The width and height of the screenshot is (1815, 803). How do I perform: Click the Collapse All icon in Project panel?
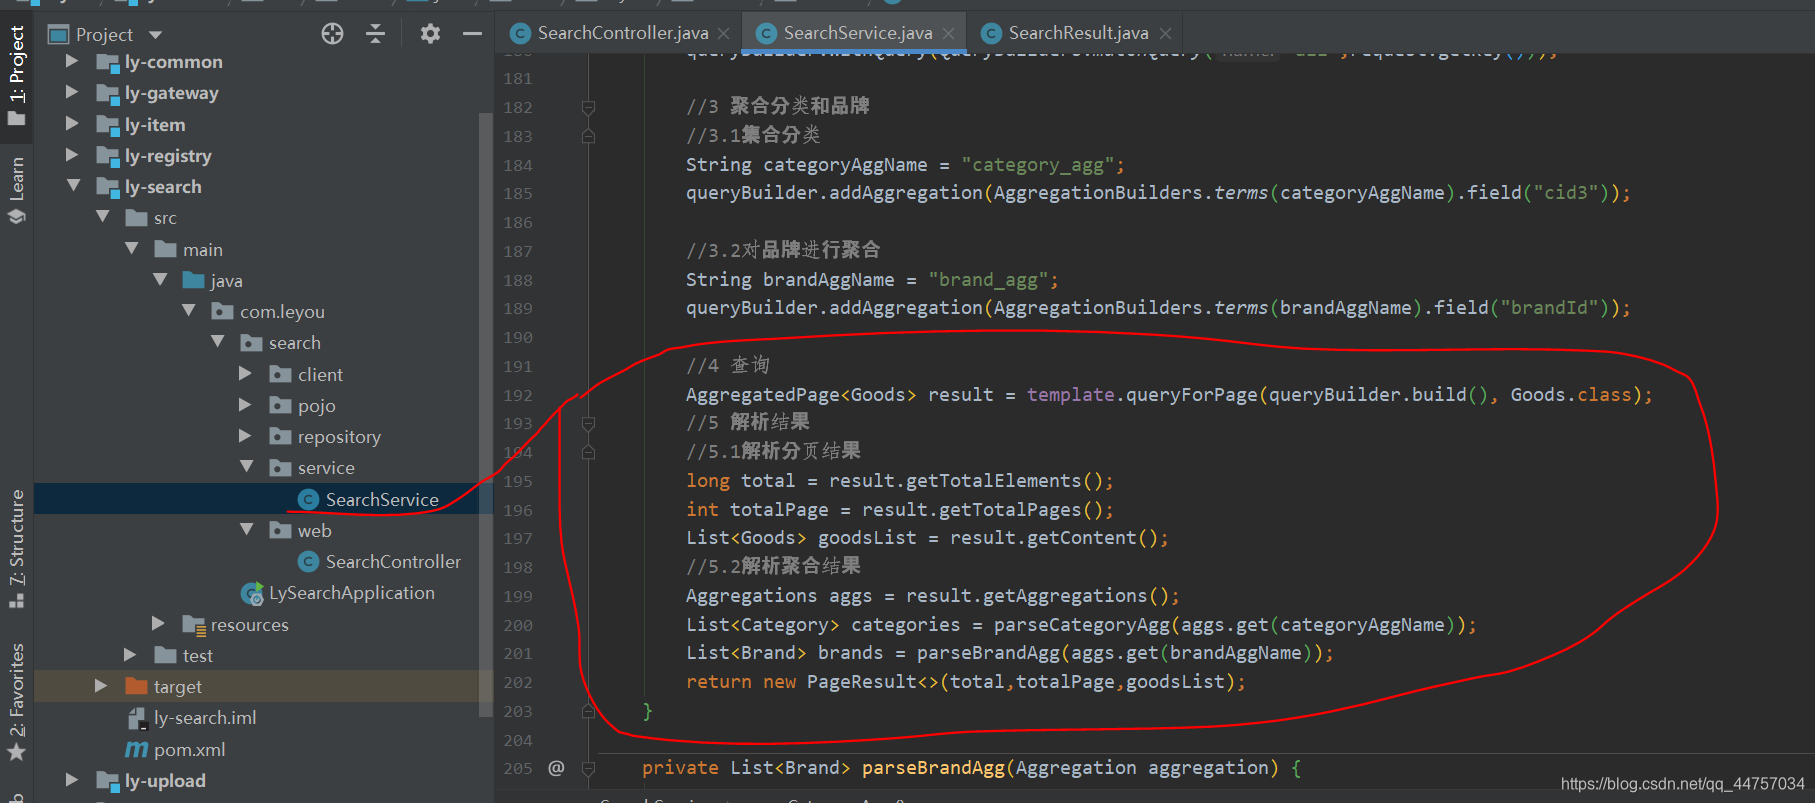point(376,34)
